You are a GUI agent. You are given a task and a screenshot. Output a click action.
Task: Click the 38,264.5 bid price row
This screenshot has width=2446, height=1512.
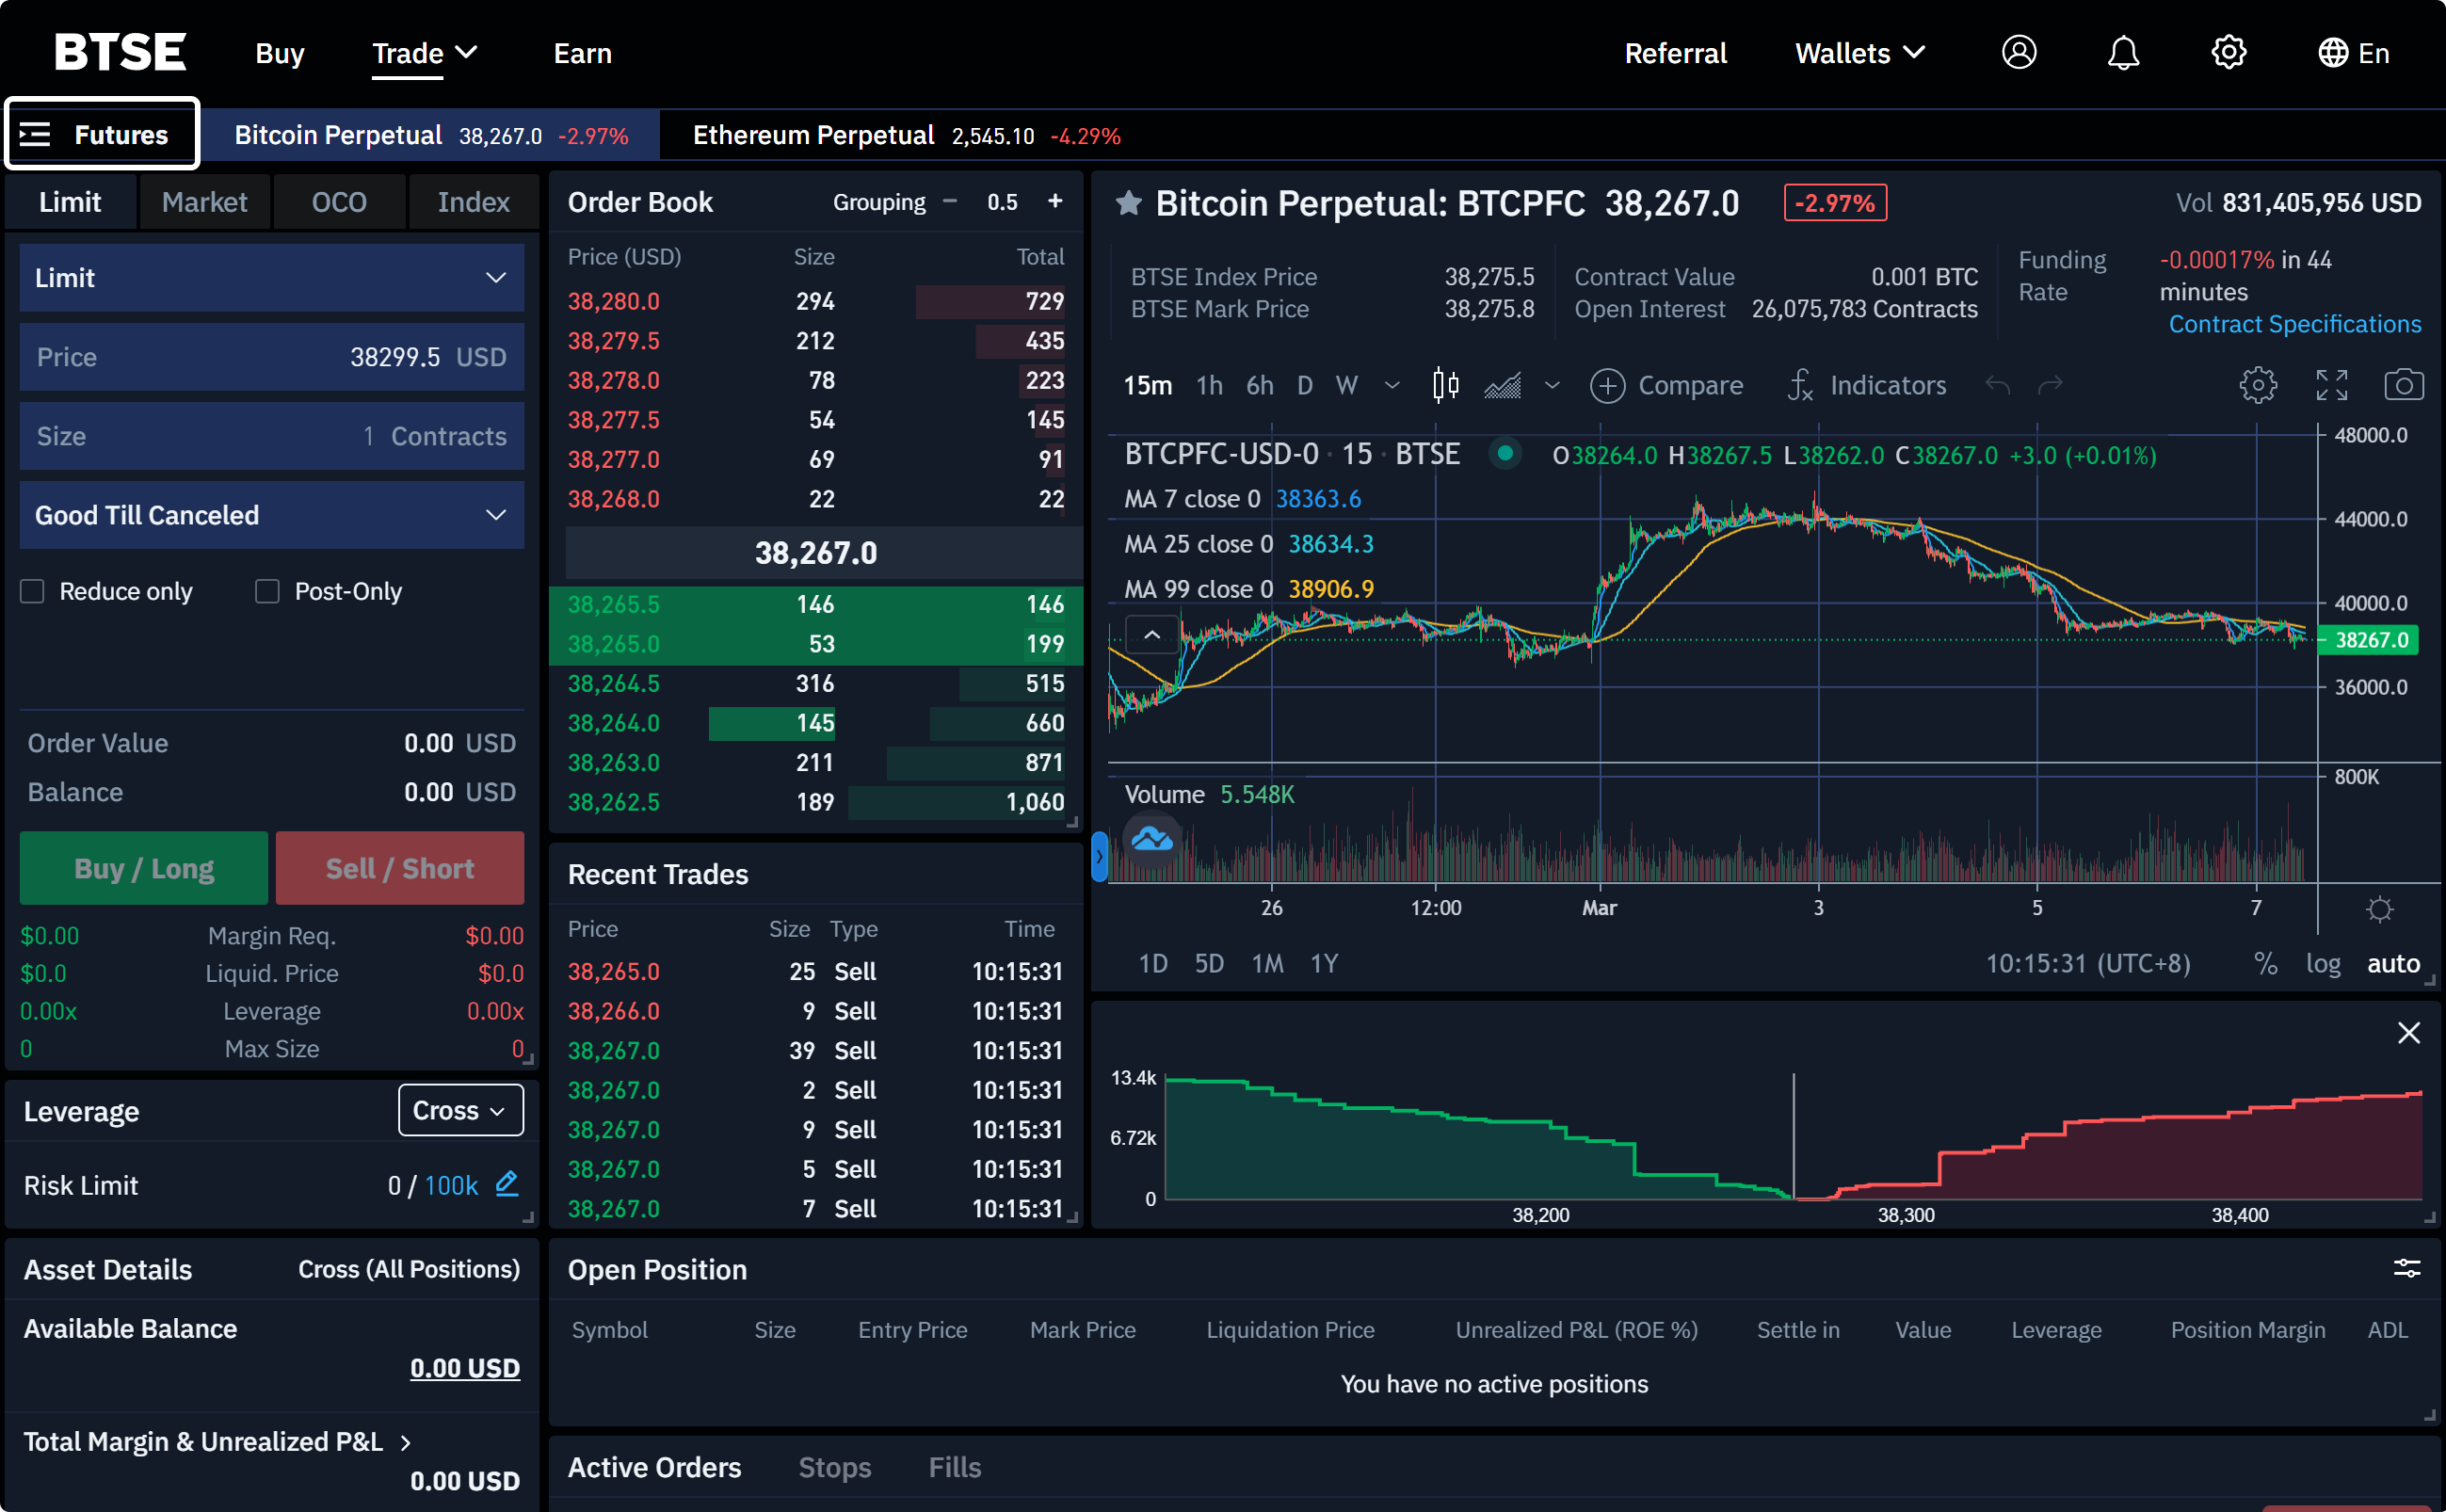click(x=816, y=683)
